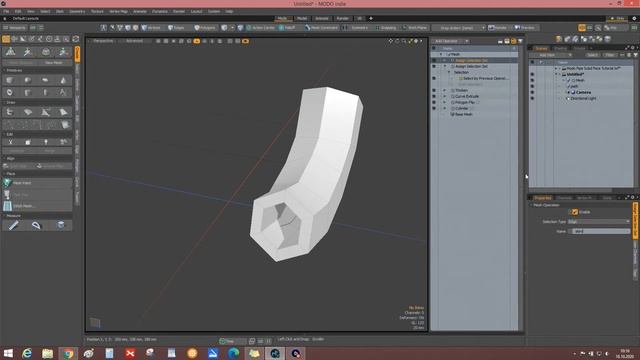Toggle visibility of the Thicken operation
This screenshot has height=360, width=640.
point(434,90)
